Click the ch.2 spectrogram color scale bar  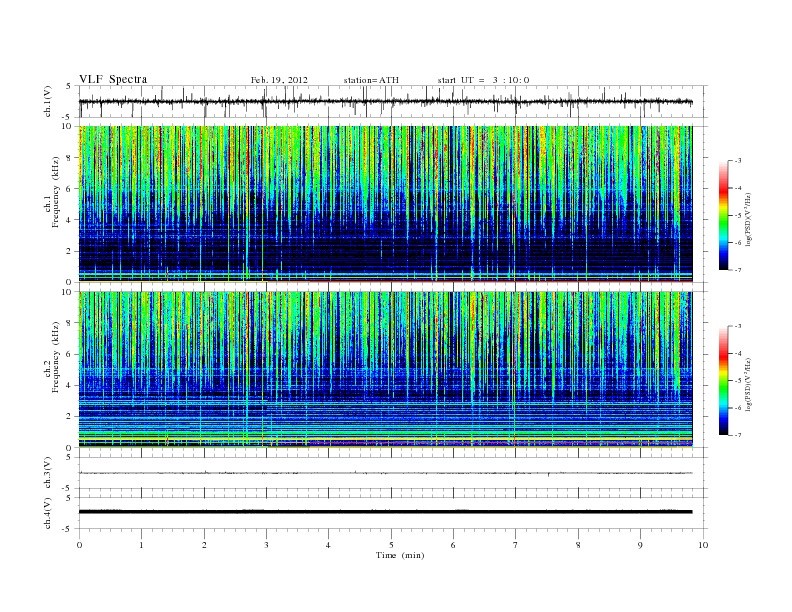[723, 380]
